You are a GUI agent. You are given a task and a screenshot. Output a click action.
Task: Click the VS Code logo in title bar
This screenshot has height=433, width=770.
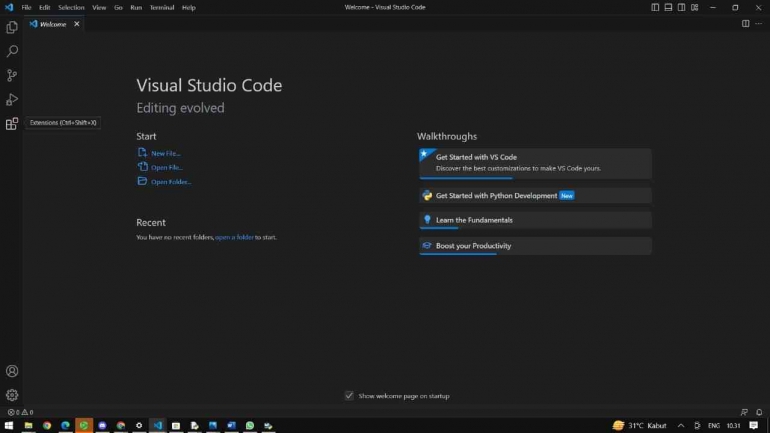pyautogui.click(x=9, y=7)
